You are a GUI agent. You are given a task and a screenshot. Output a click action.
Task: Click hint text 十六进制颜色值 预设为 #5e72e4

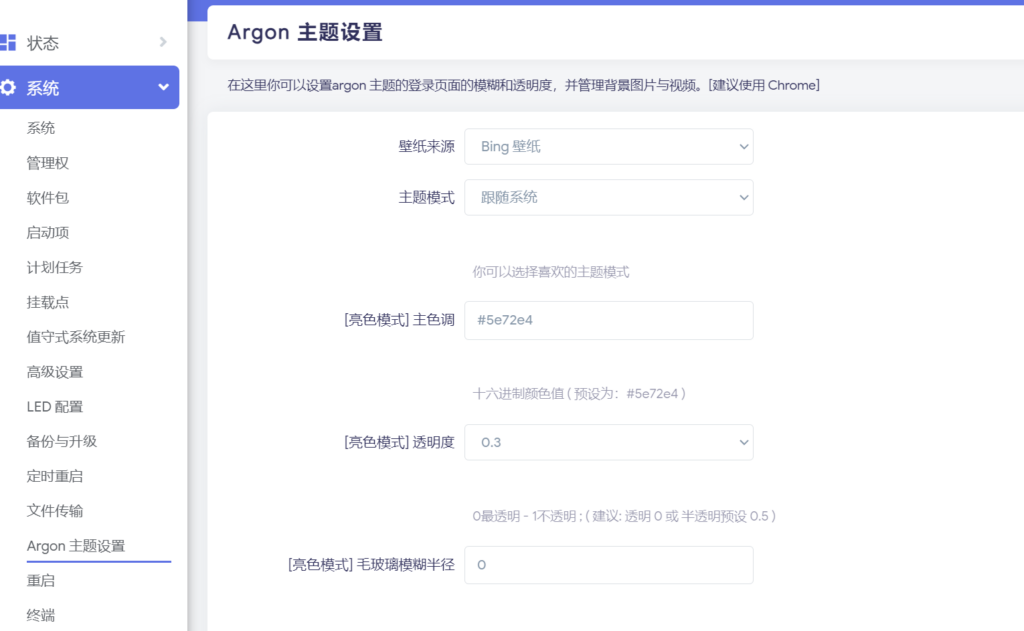(x=579, y=394)
